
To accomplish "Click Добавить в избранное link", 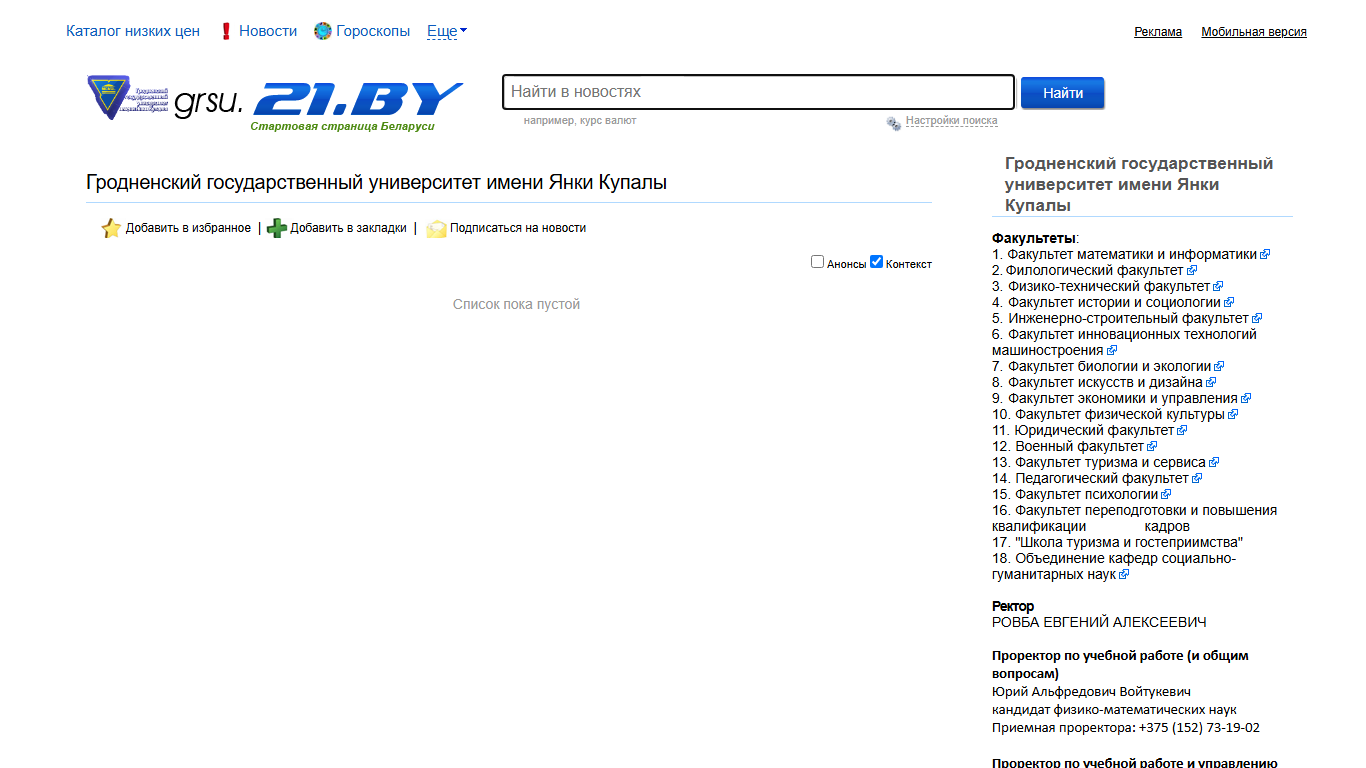I will pos(188,228).
